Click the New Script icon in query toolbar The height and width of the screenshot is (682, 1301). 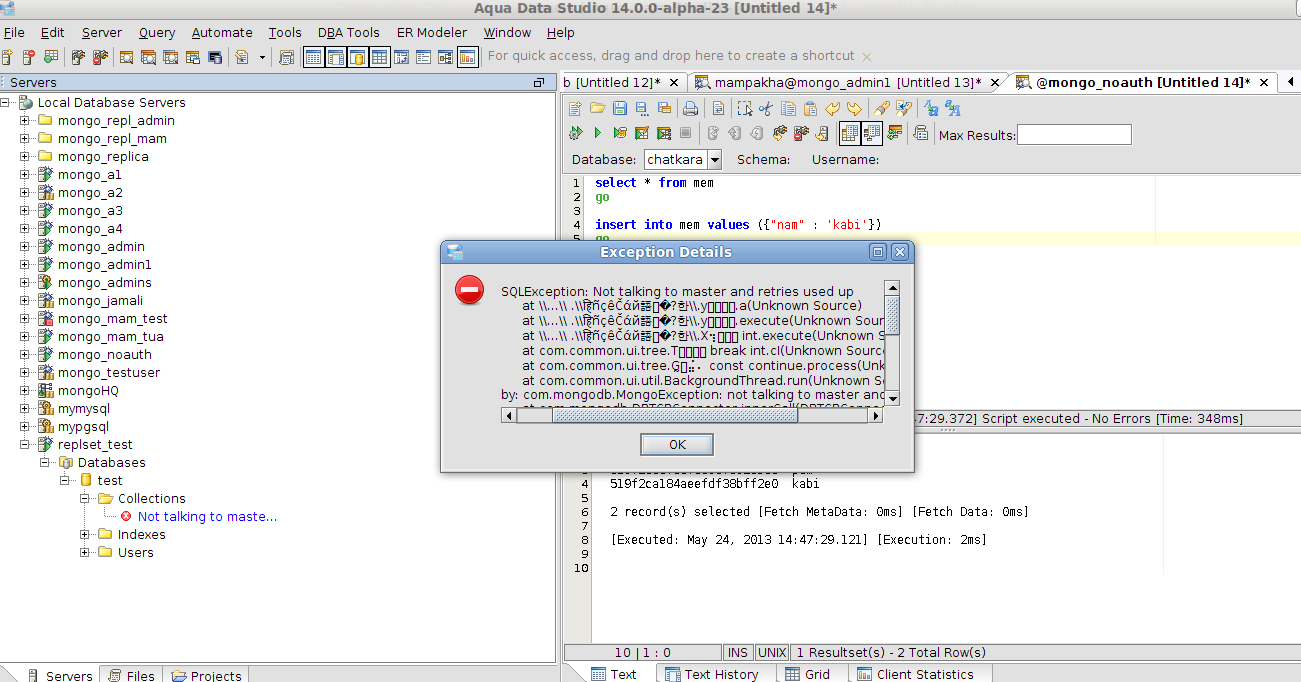[x=575, y=108]
